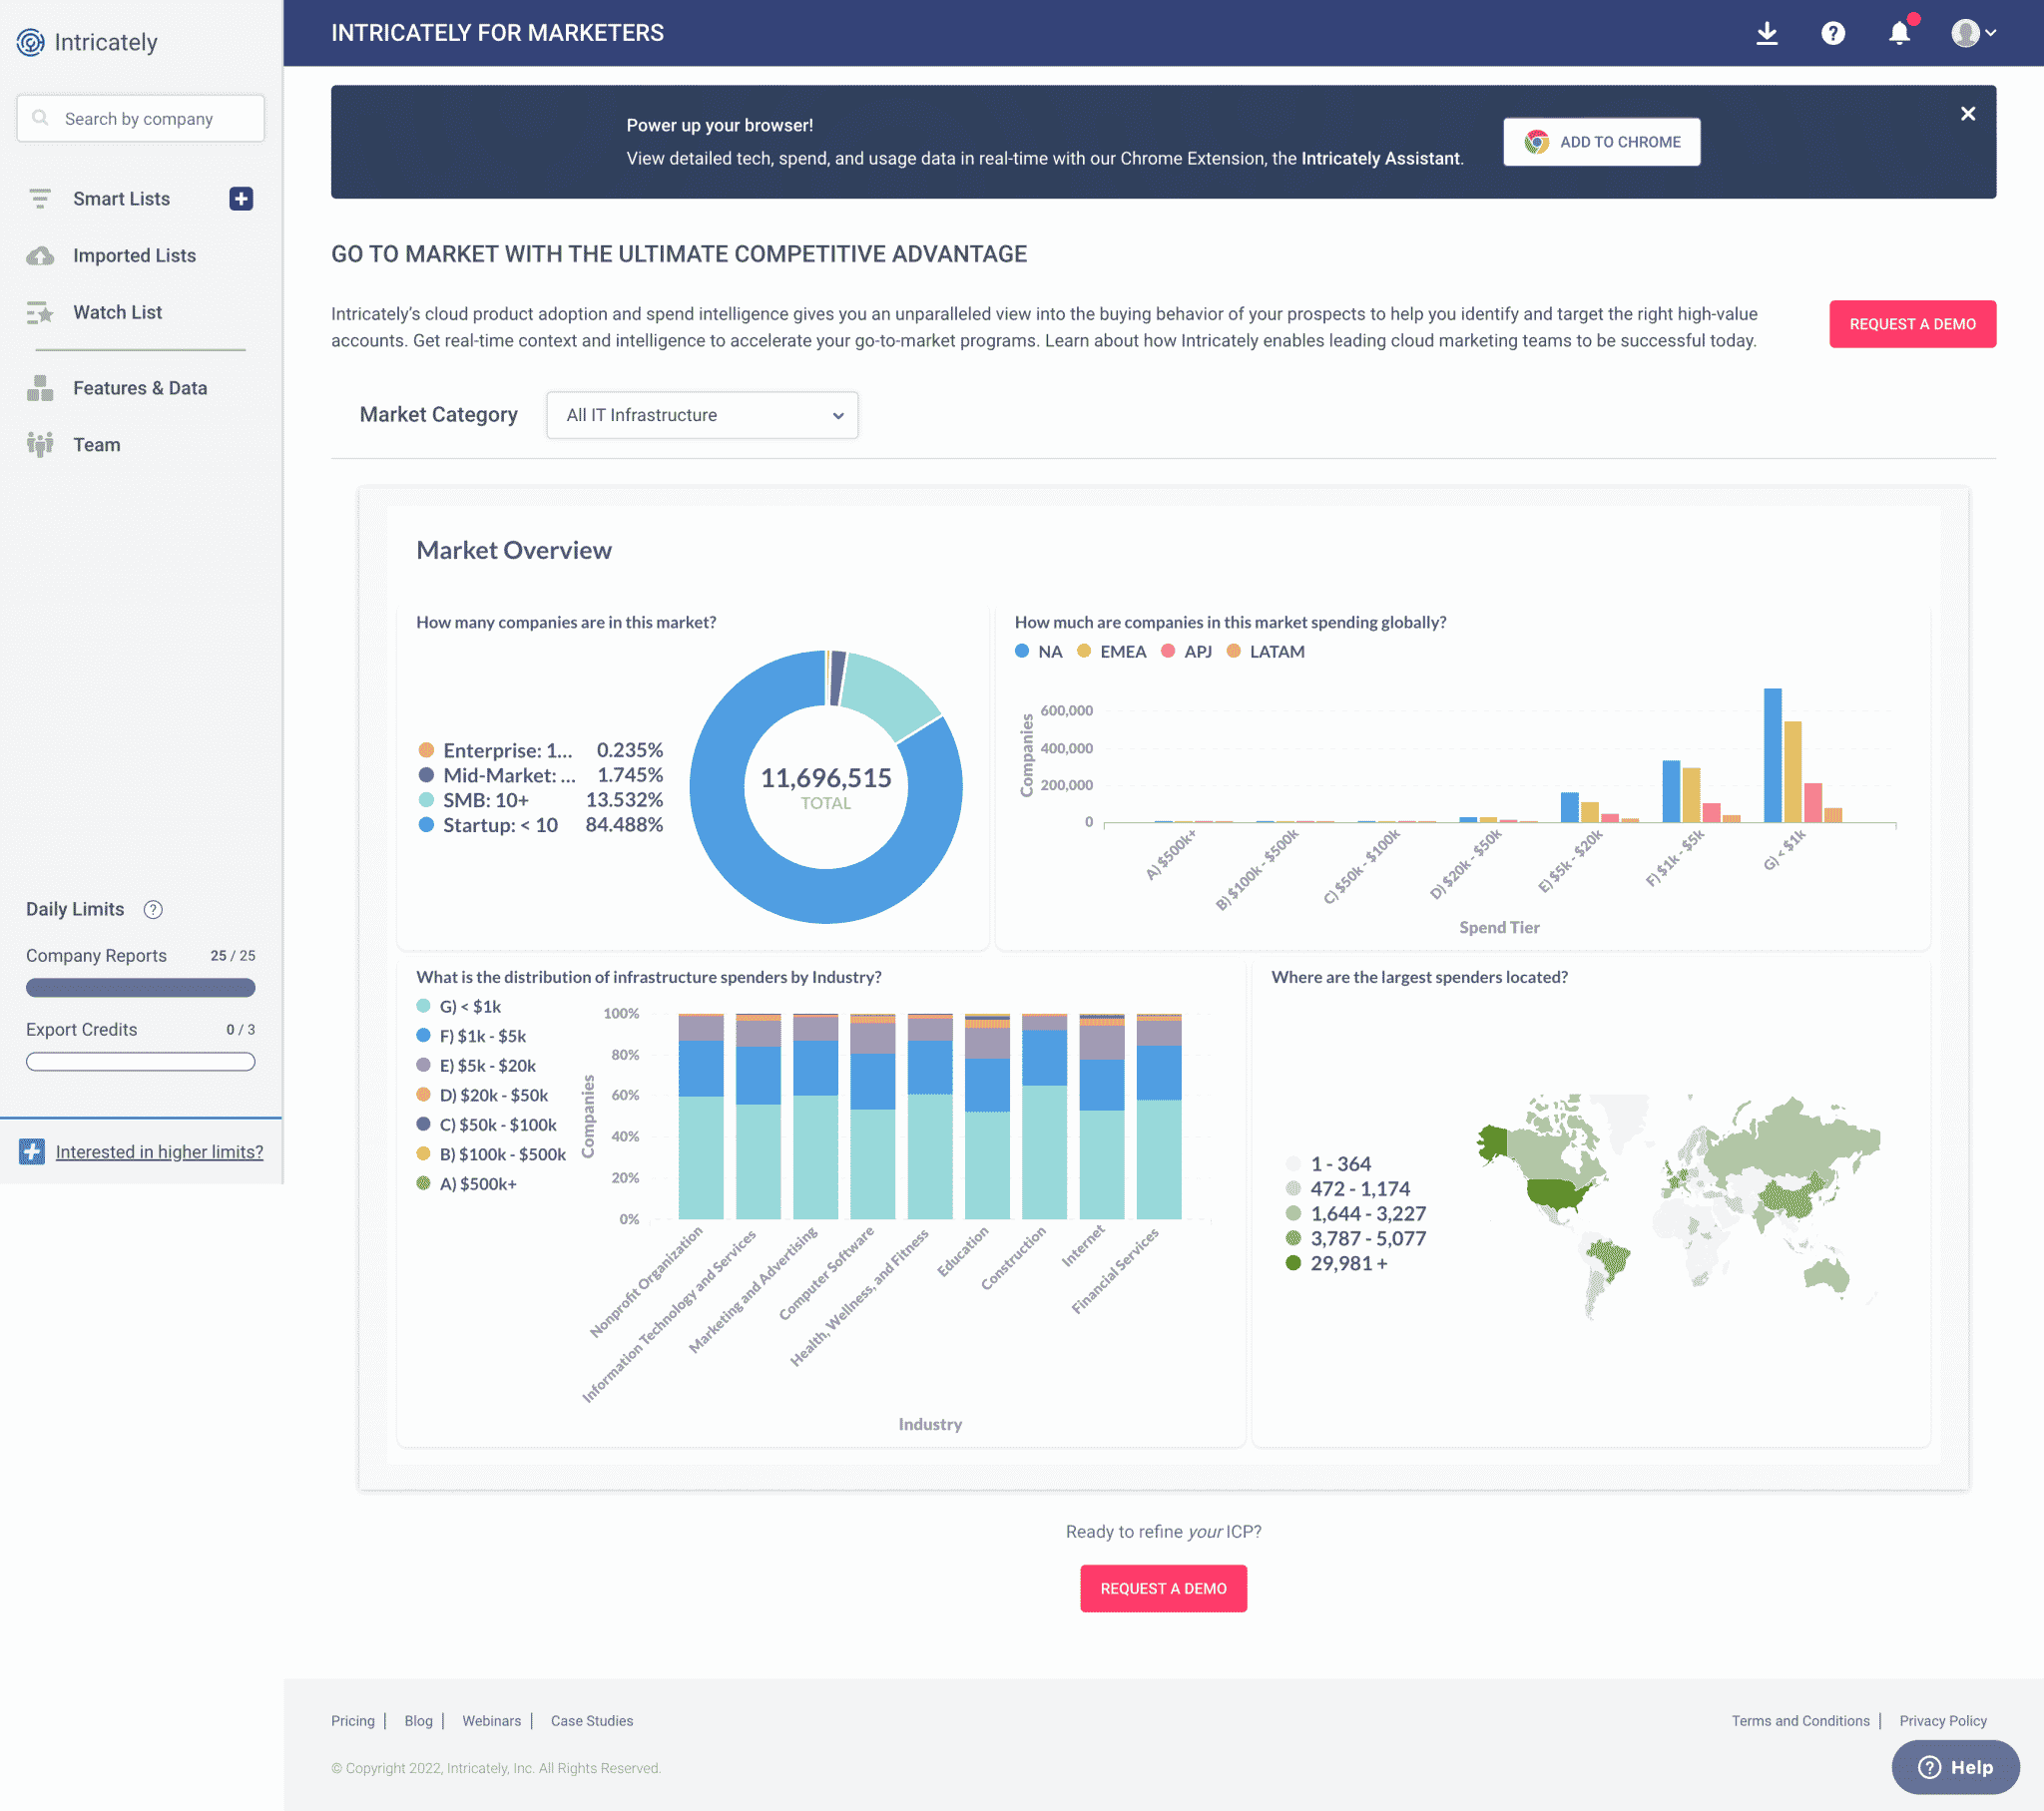
Task: Click the Financial Services stacked bar
Action: [1160, 1116]
